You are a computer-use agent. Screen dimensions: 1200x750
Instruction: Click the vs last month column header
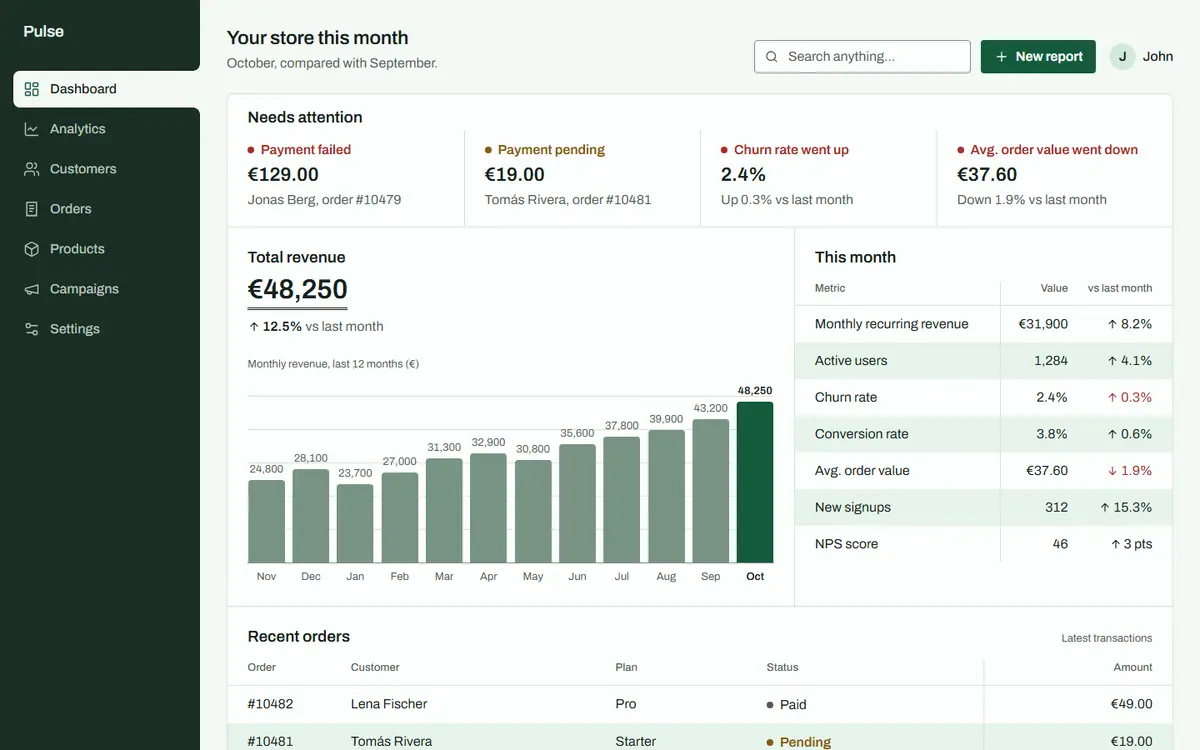coord(1120,288)
